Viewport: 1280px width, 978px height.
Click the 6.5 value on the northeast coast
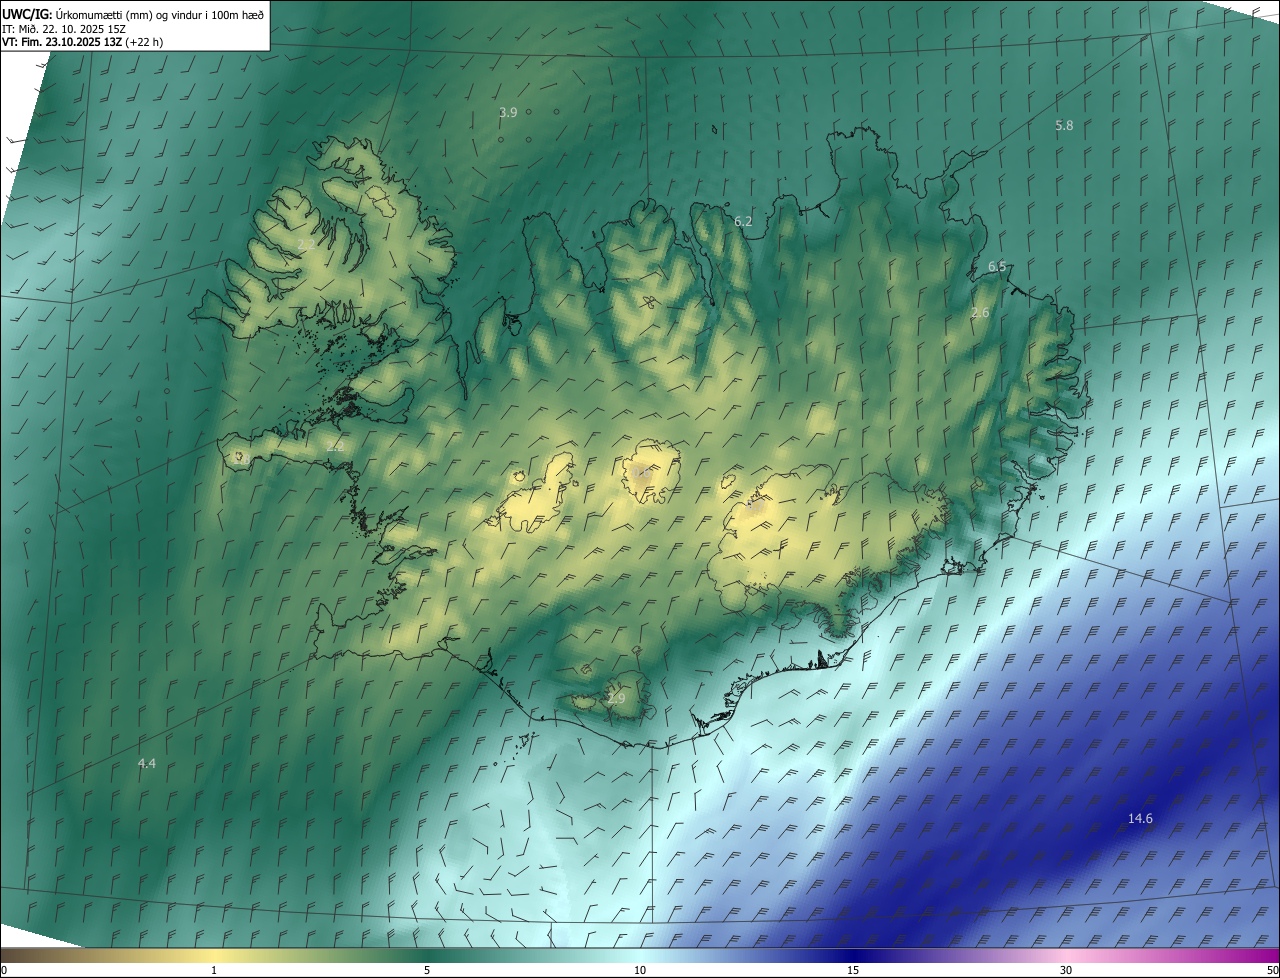point(997,266)
